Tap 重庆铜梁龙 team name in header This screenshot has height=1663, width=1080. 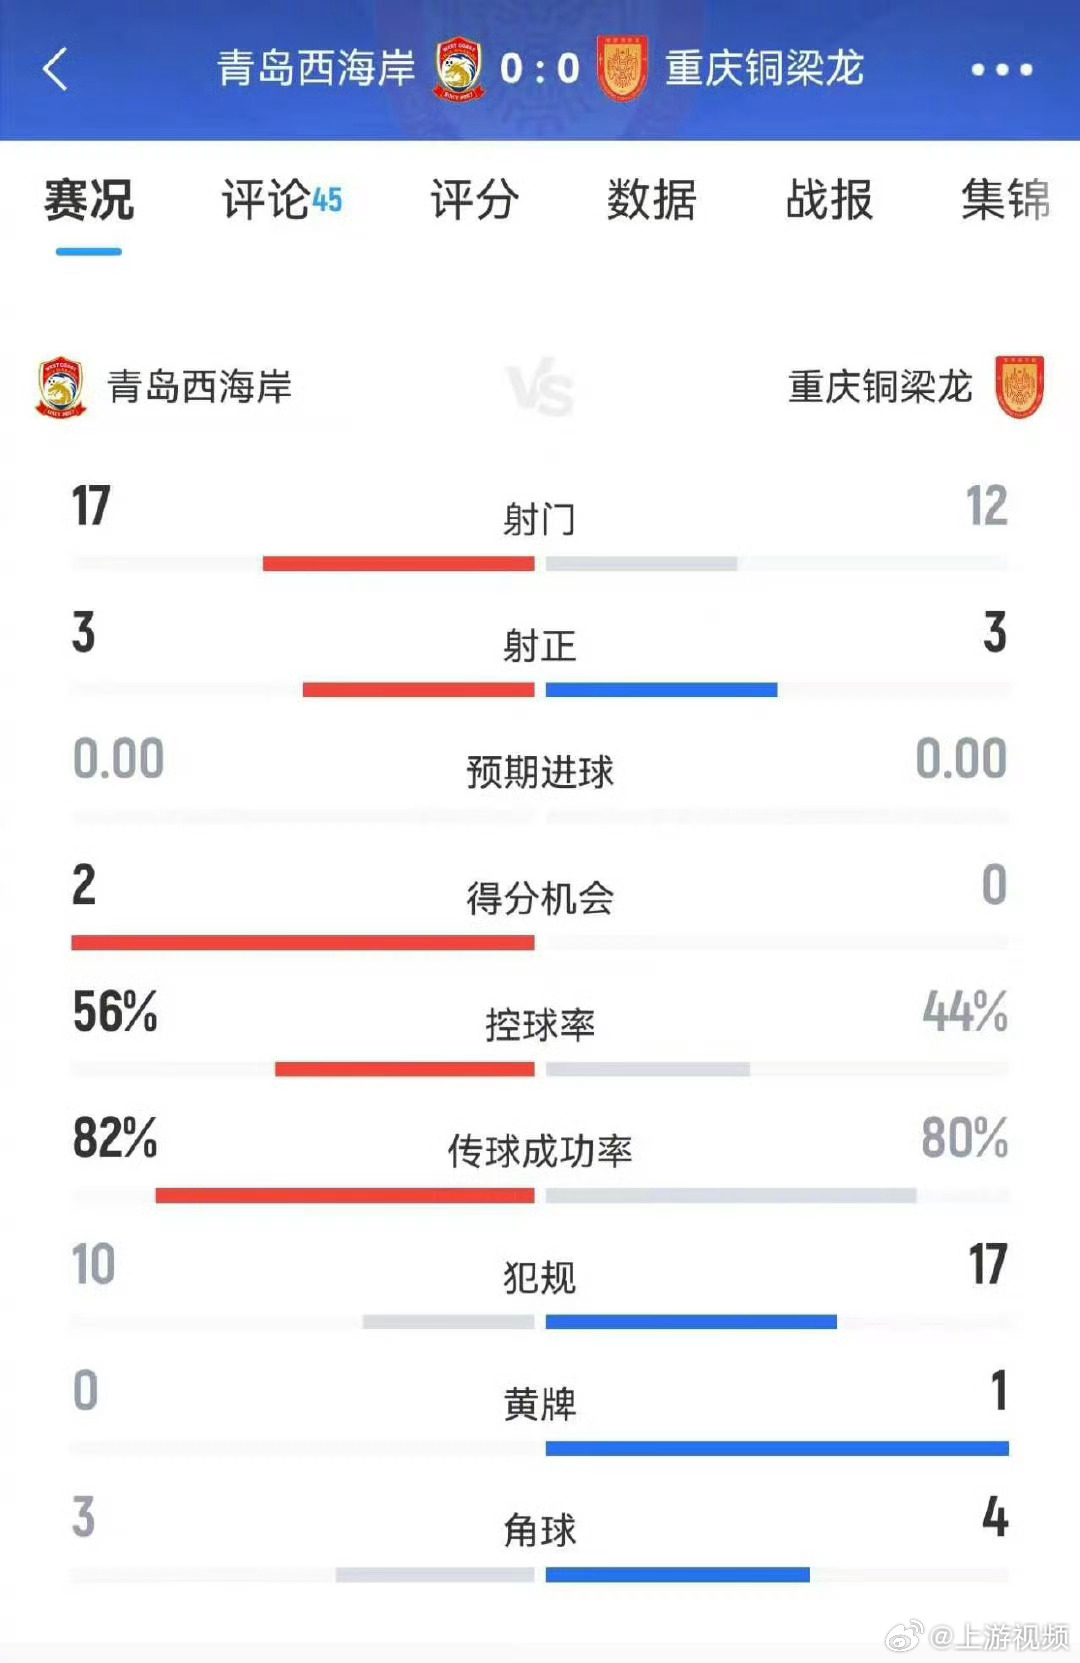[x=765, y=68]
